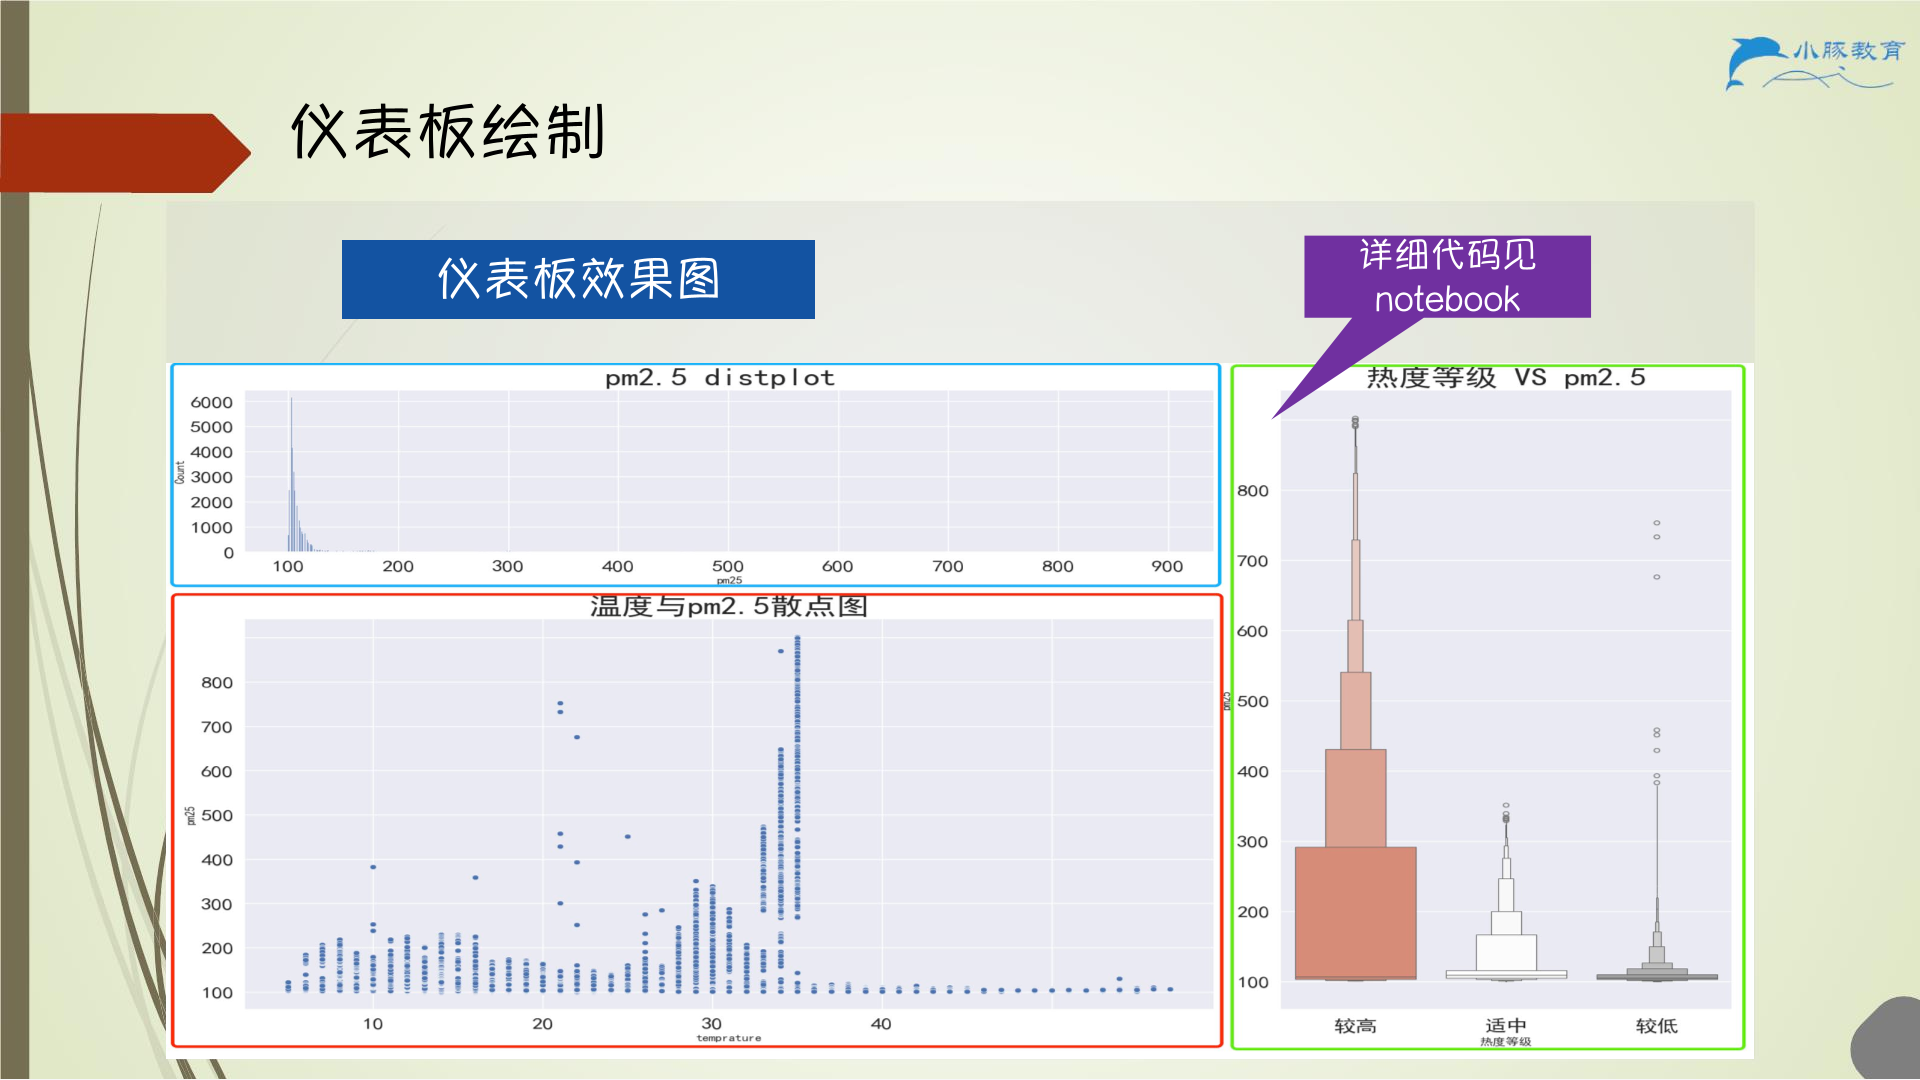Click the dolphin logo icon
The height and width of the screenshot is (1080, 1920).
coord(1756,62)
